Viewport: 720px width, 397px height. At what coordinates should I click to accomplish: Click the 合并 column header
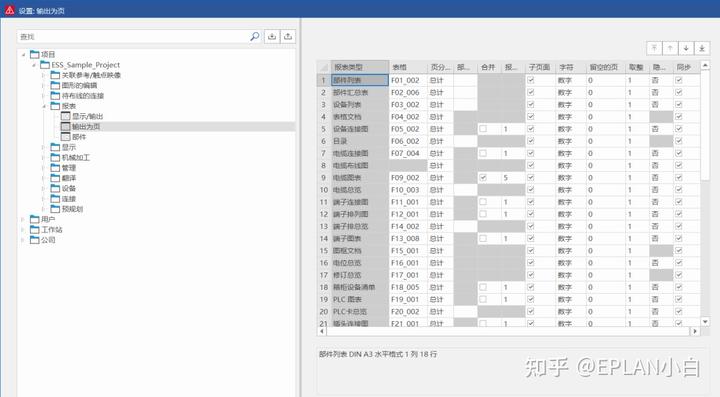(489, 67)
